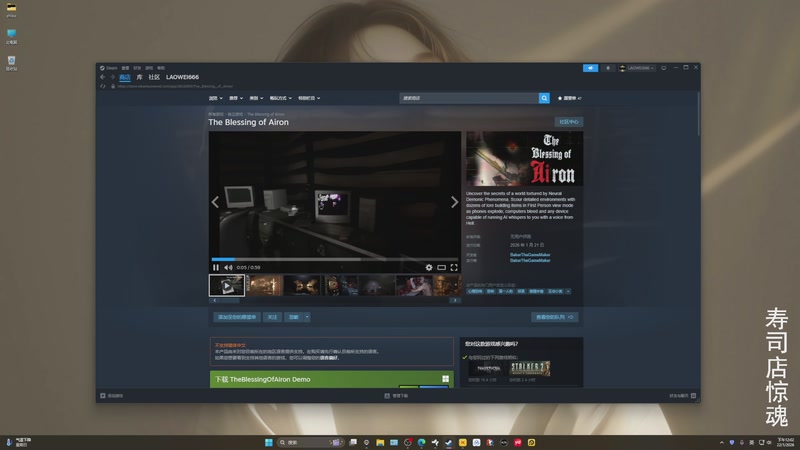Open Friends & Chat in bottom bar

point(683,395)
